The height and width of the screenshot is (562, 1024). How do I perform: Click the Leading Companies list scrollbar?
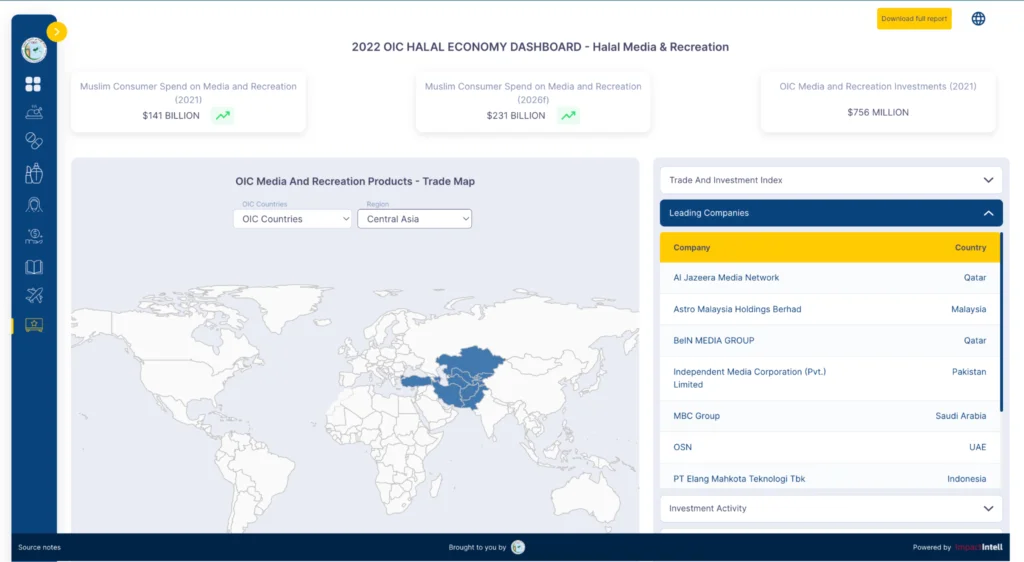point(1001,322)
